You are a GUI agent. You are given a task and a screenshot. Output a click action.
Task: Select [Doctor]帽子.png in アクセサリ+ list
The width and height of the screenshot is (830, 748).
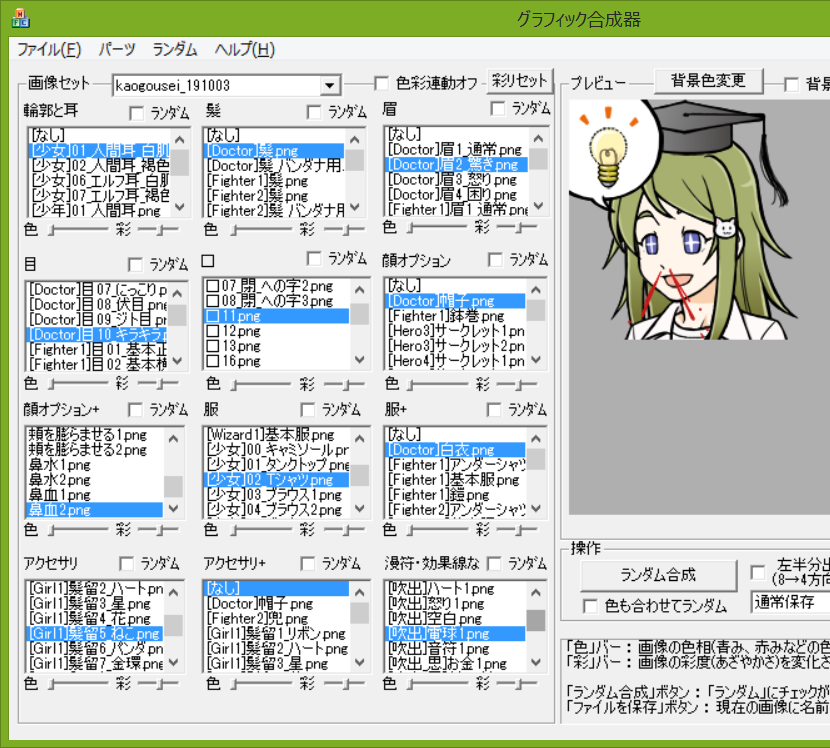point(276,603)
